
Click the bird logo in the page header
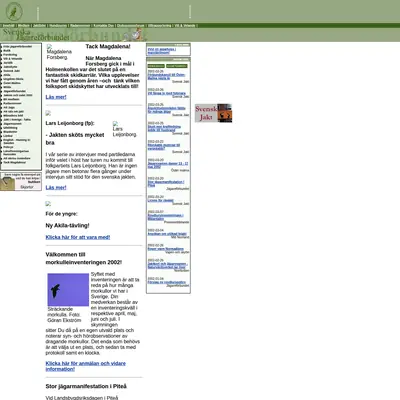pyautogui.click(x=14, y=11)
